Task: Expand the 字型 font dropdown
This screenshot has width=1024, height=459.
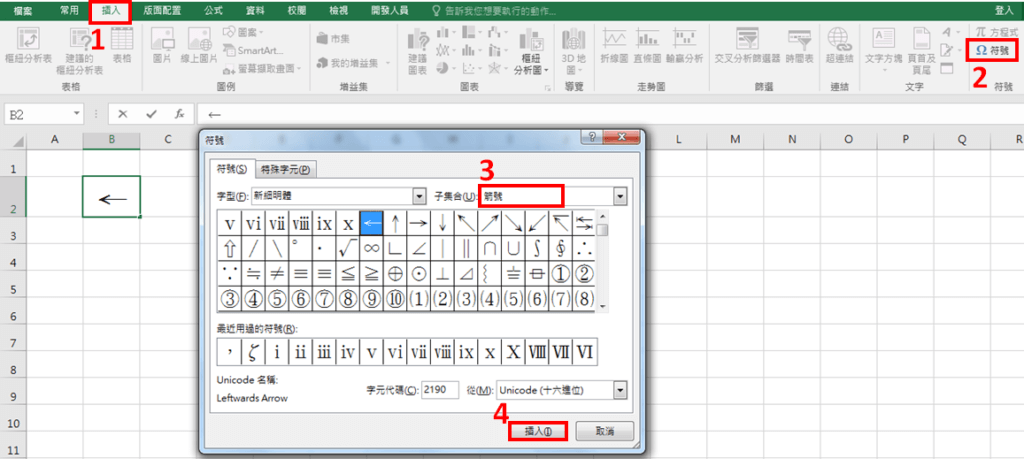Action: click(419, 196)
